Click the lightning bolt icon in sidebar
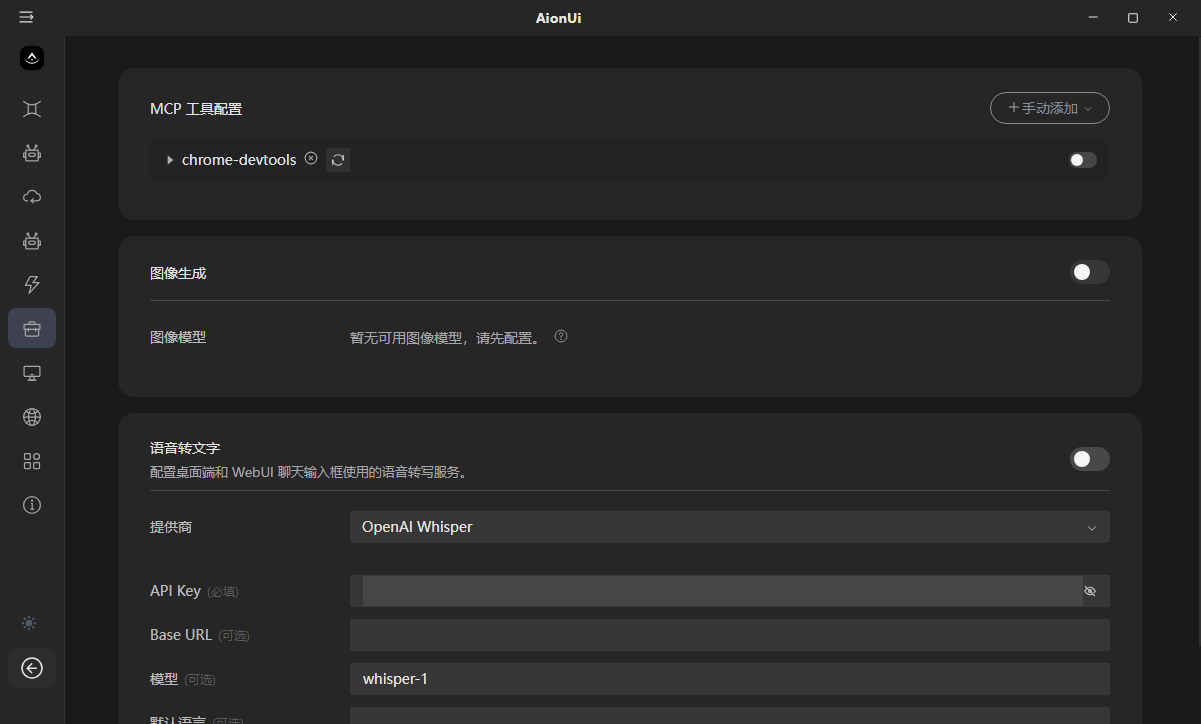This screenshot has height=724, width=1201. click(32, 285)
